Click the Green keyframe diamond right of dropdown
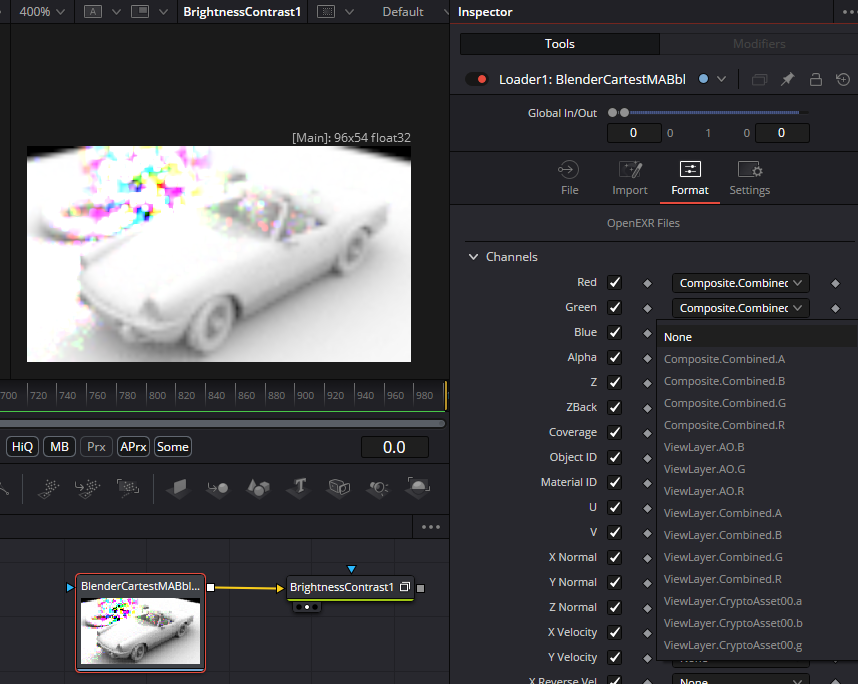The width and height of the screenshot is (858, 684). coord(835,309)
